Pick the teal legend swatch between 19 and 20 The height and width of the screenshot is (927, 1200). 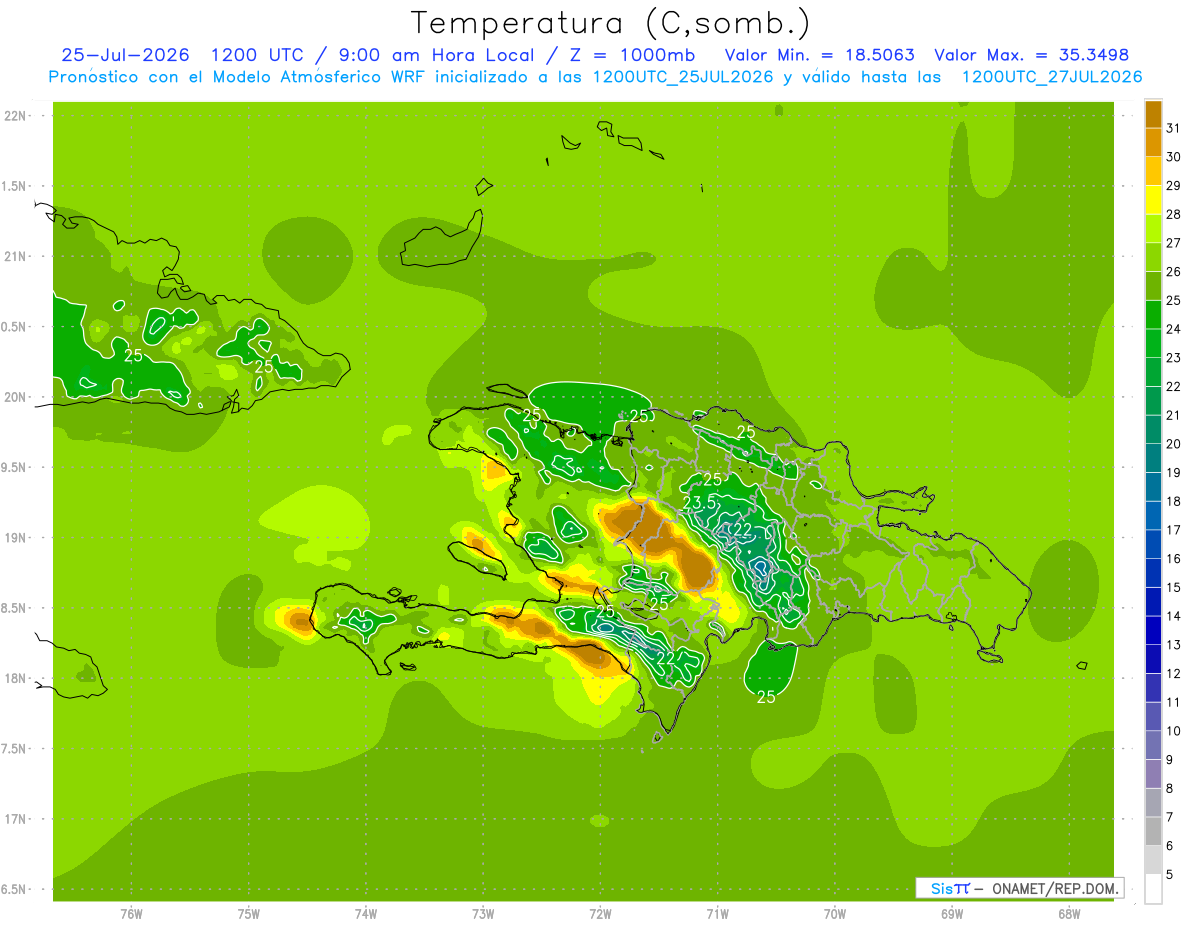click(x=1153, y=459)
